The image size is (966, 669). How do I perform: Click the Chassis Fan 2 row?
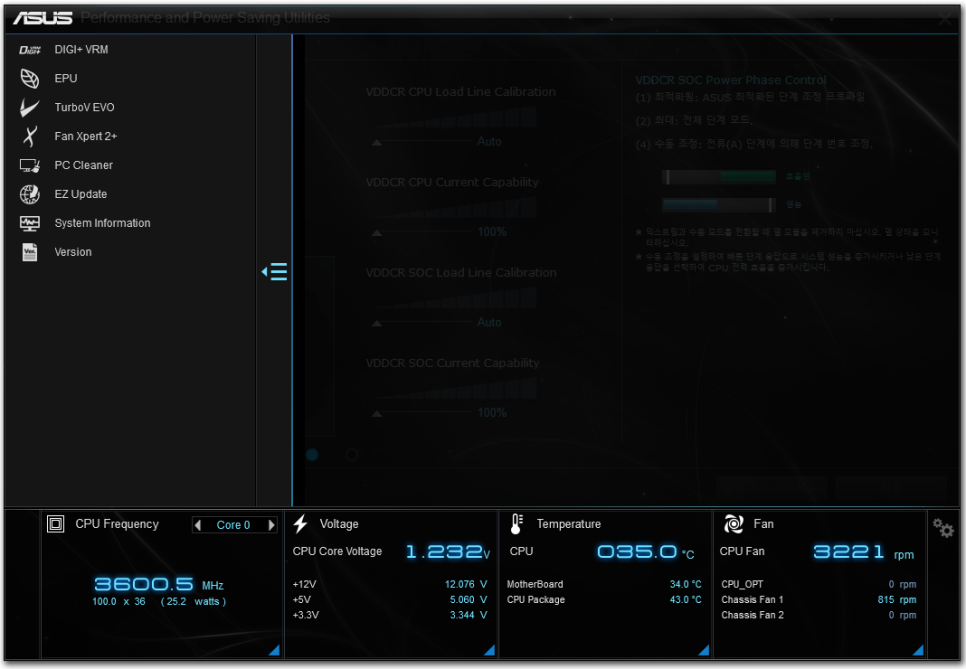[x=819, y=615]
